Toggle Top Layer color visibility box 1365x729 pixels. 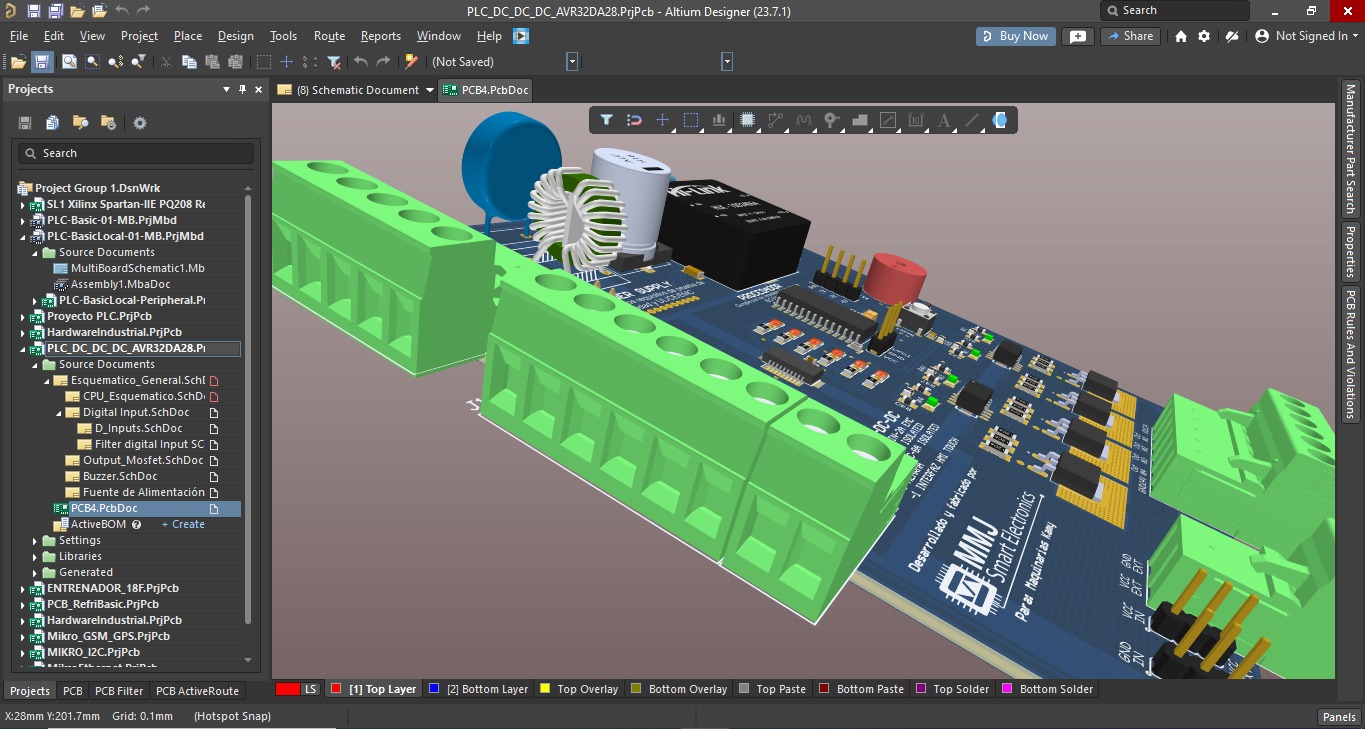[337, 689]
